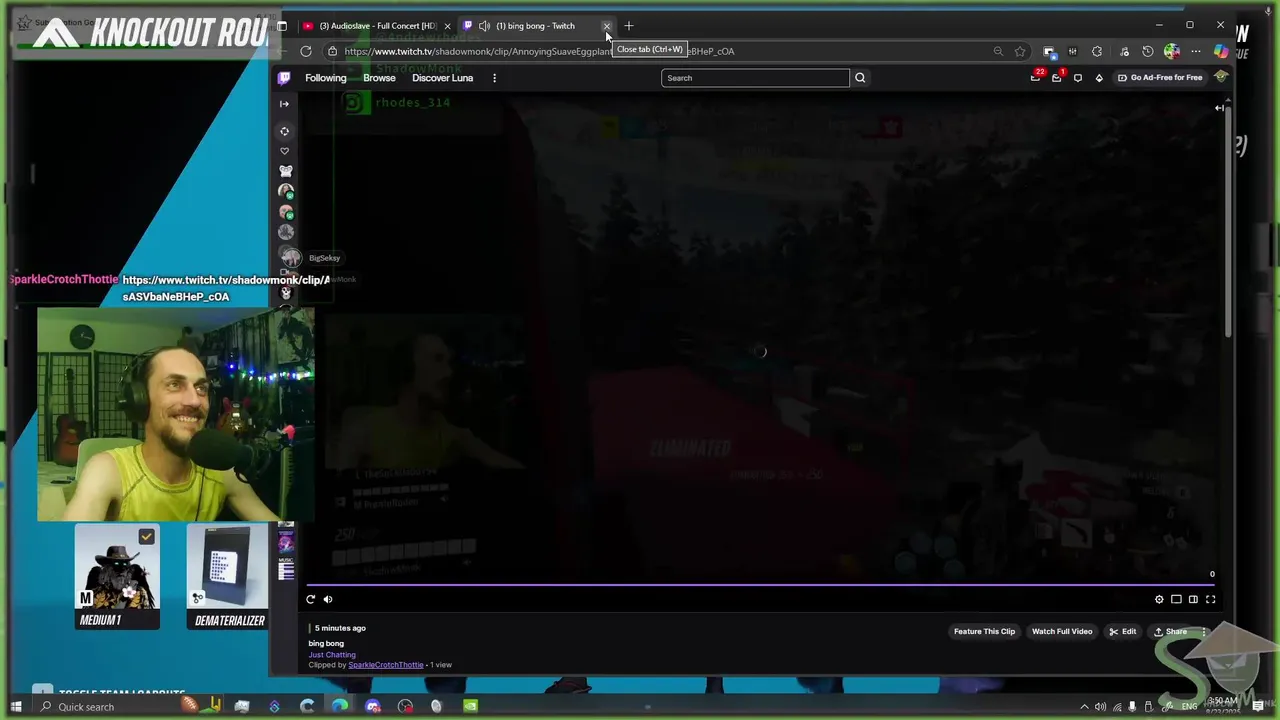Open the Twitch messages icon with badge 1
The image size is (1280, 720).
(1057, 77)
